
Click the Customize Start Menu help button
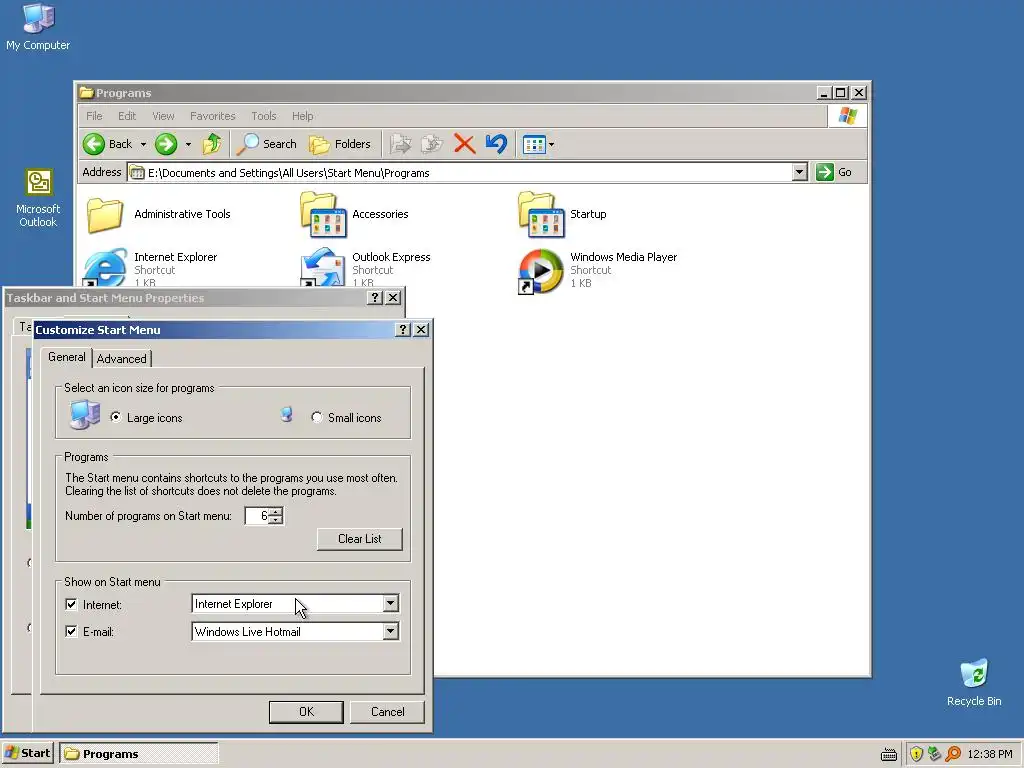pos(403,330)
